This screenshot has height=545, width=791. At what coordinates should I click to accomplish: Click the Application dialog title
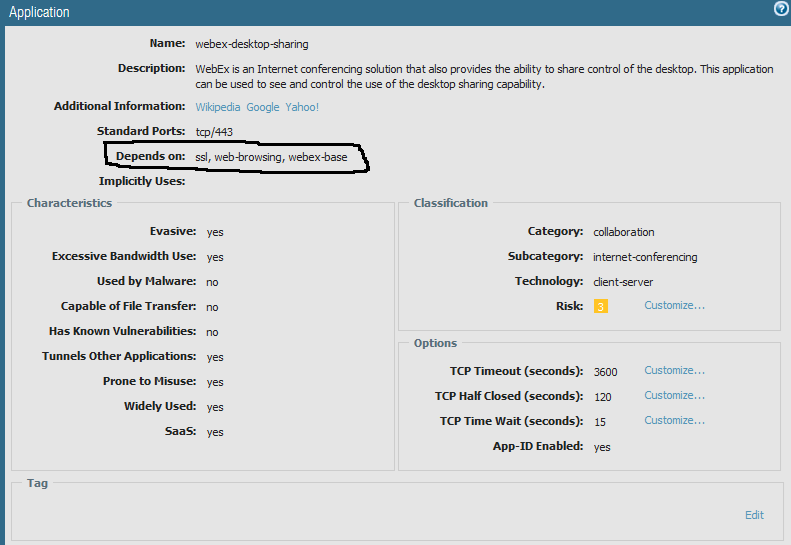click(39, 13)
